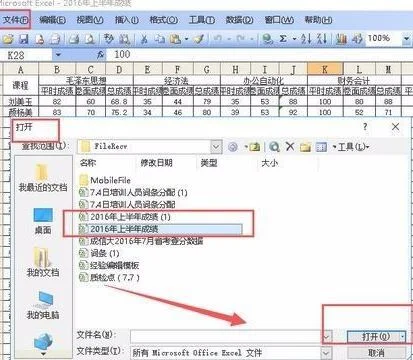Click the Search the Web icon in dialog
Viewport: 413px width, 360px height.
point(274,147)
